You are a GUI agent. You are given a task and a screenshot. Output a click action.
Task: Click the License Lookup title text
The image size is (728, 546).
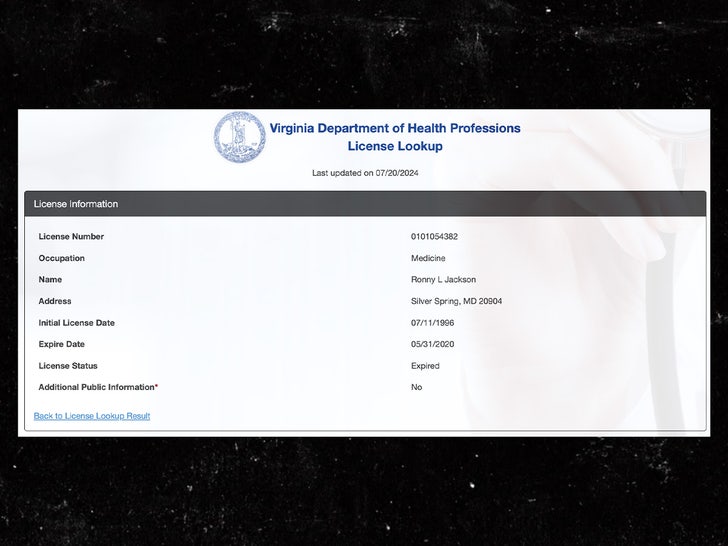[x=394, y=147]
